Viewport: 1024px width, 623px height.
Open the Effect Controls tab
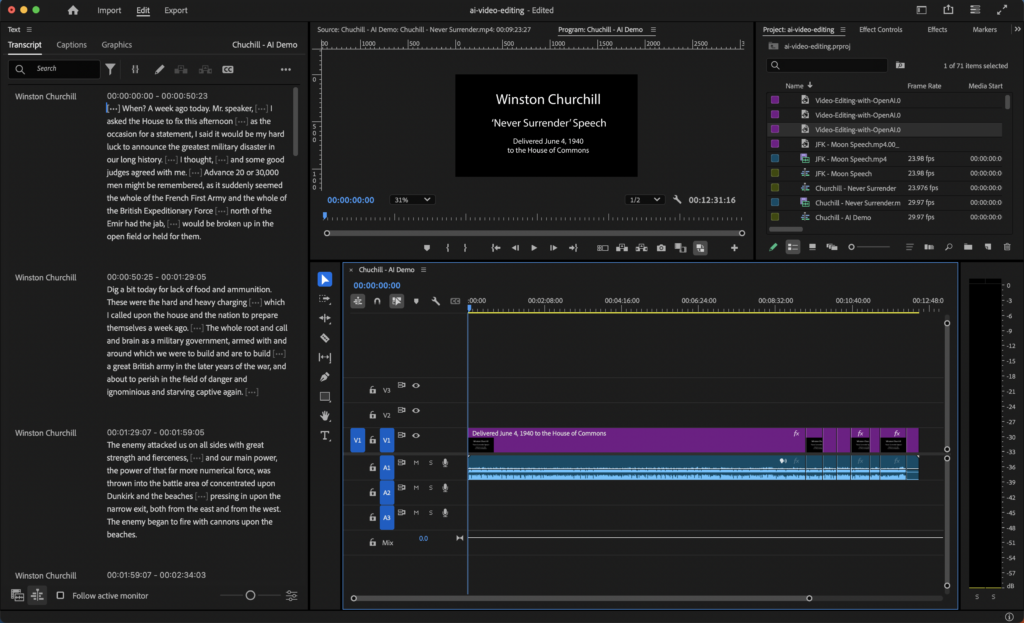tap(880, 29)
